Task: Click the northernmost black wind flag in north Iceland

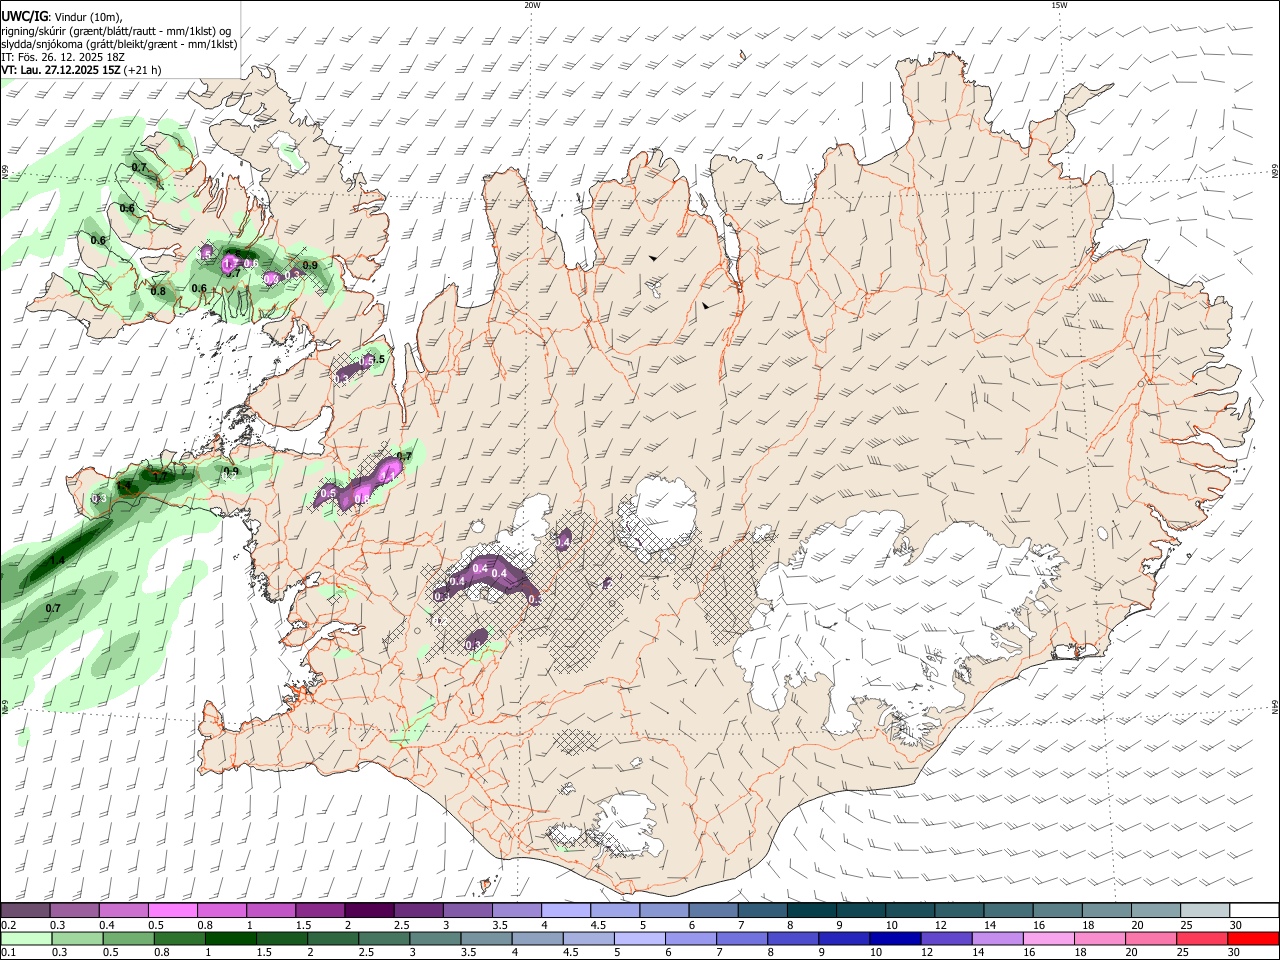Action: [x=653, y=258]
